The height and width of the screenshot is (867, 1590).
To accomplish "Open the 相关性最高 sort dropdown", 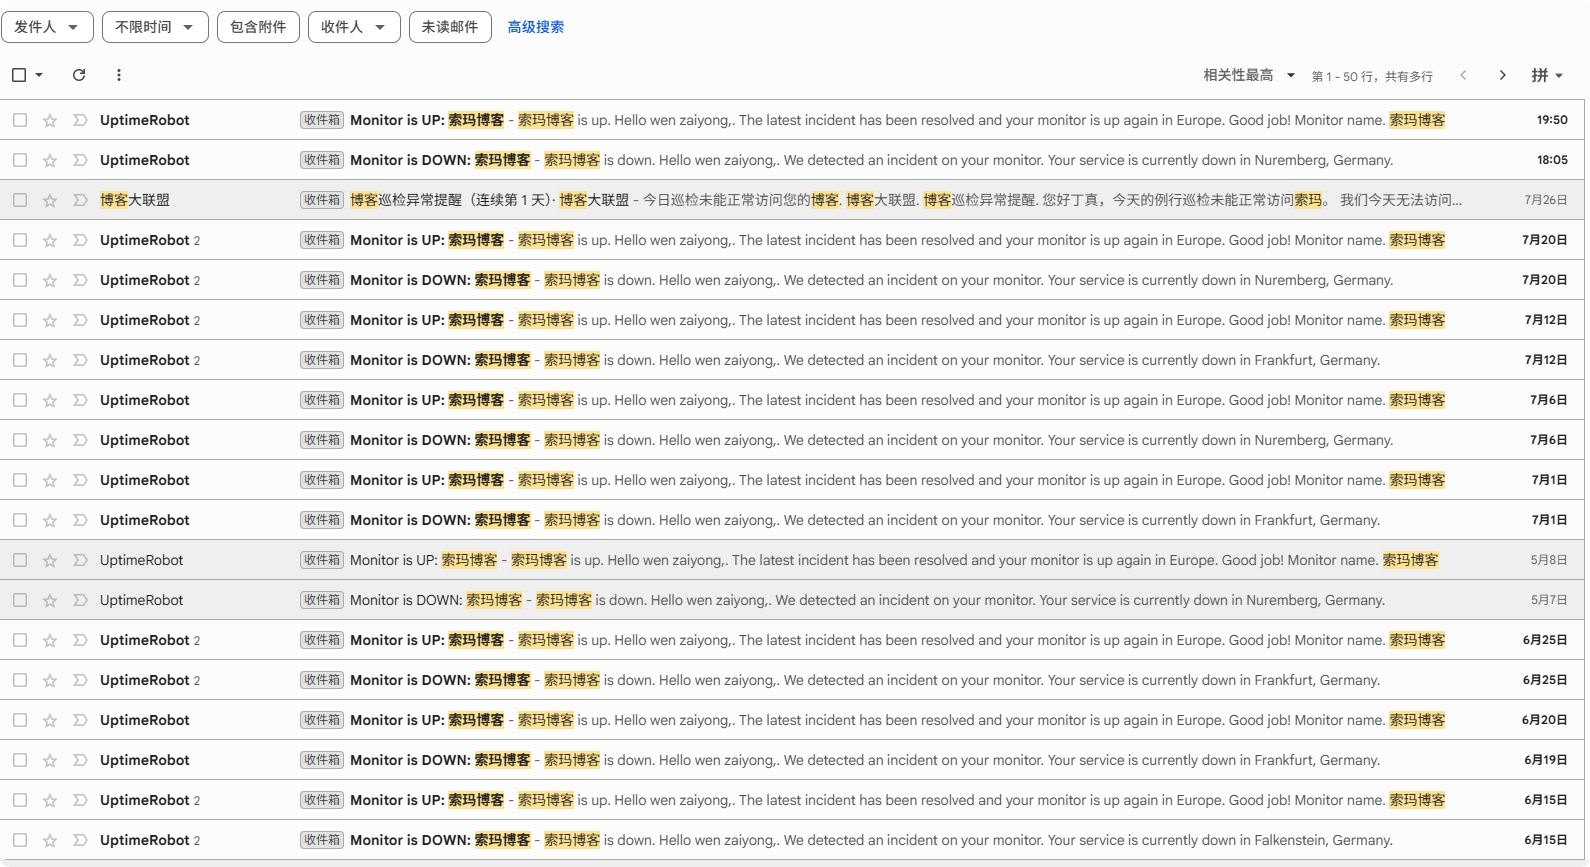I will [x=1249, y=75].
